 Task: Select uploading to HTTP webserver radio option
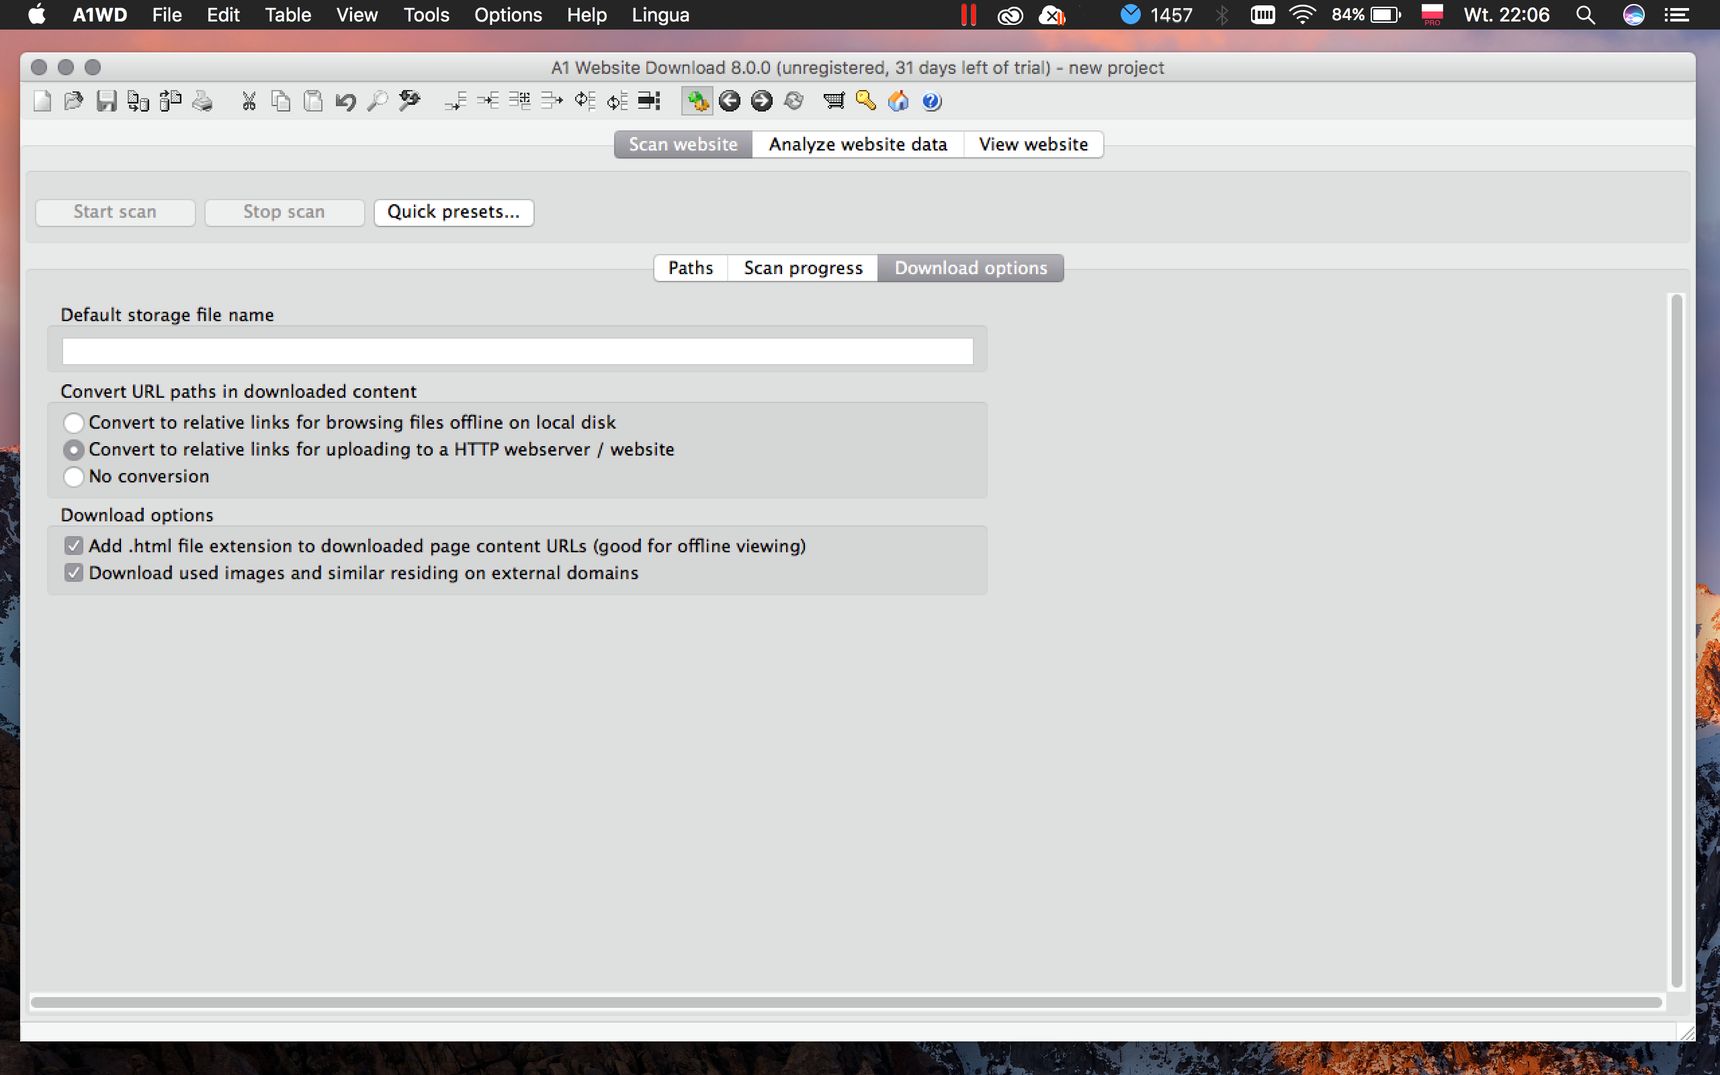pos(73,450)
